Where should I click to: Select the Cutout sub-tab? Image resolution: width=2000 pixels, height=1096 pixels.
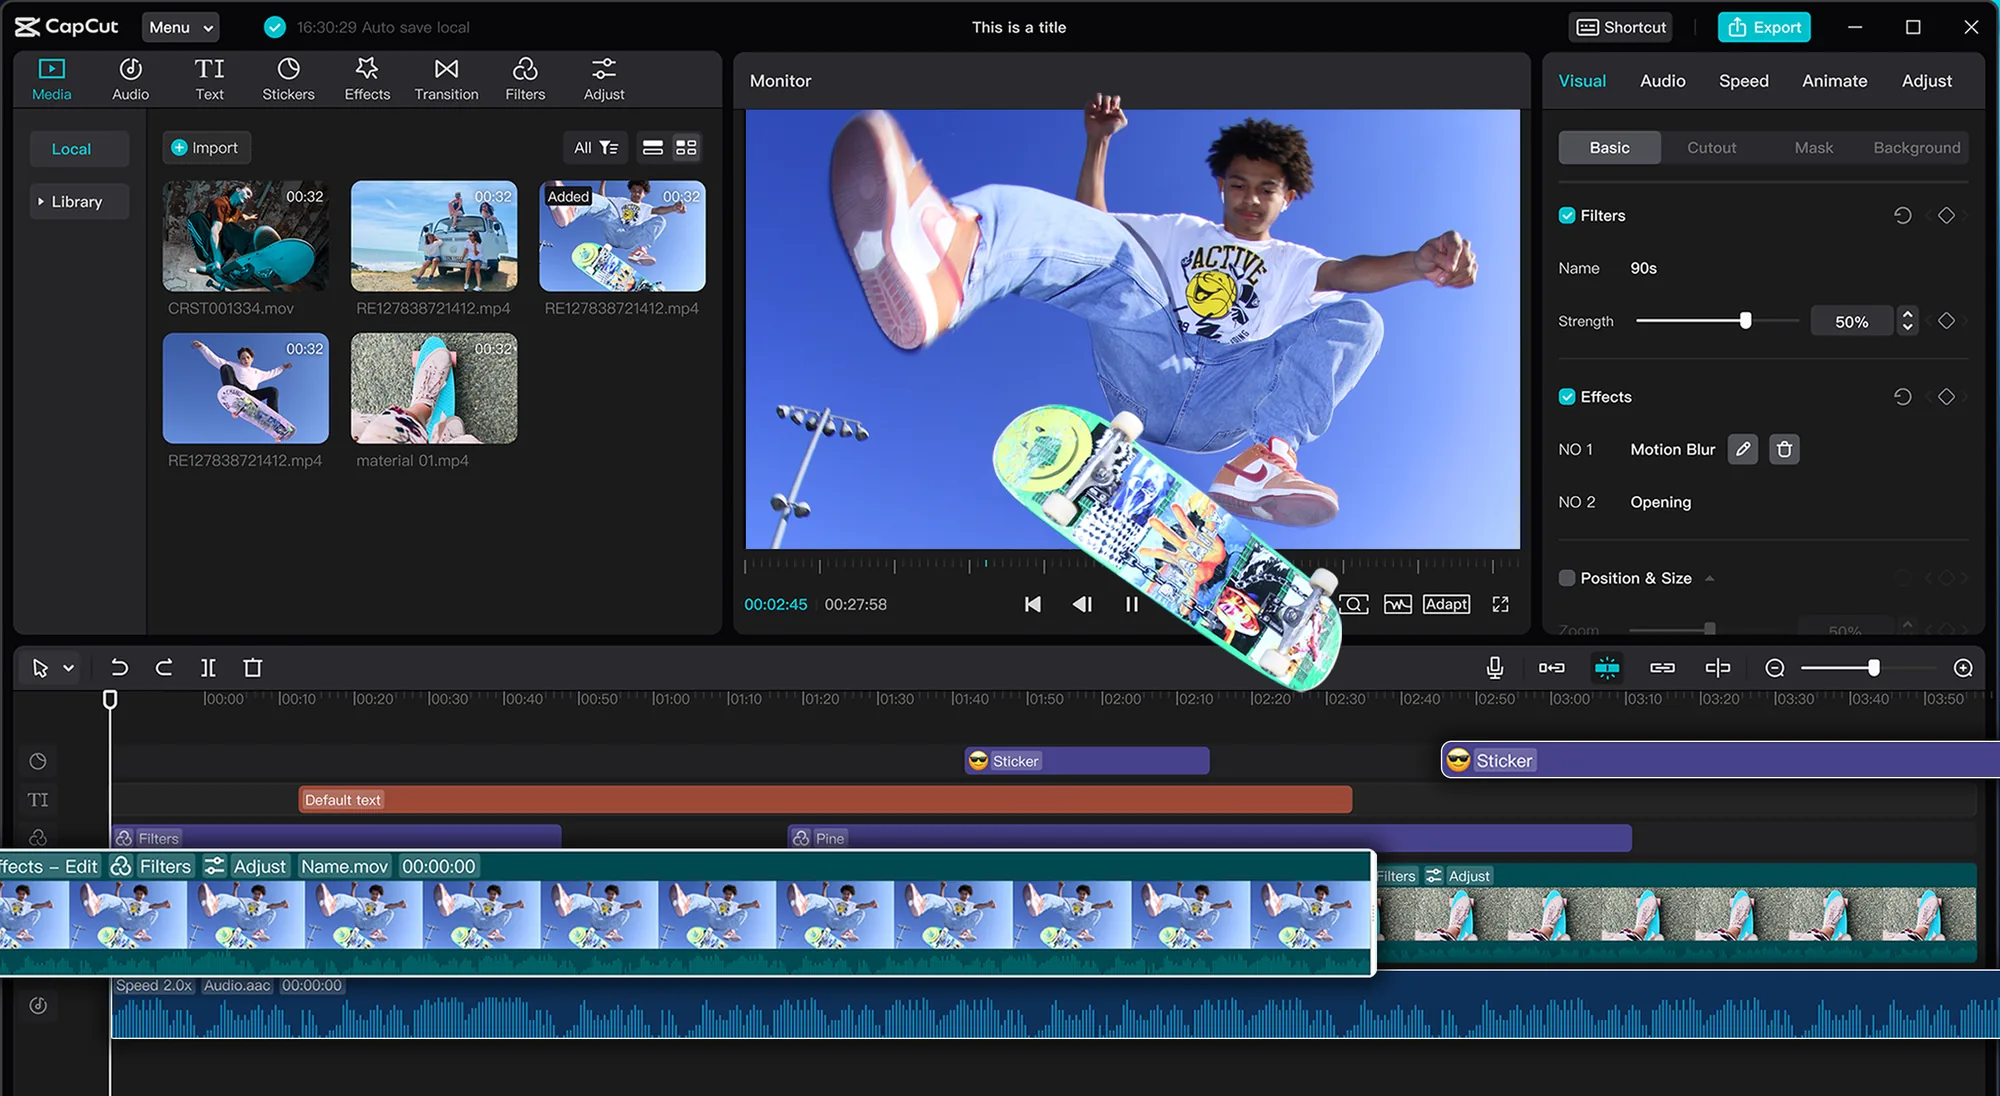coord(1711,147)
